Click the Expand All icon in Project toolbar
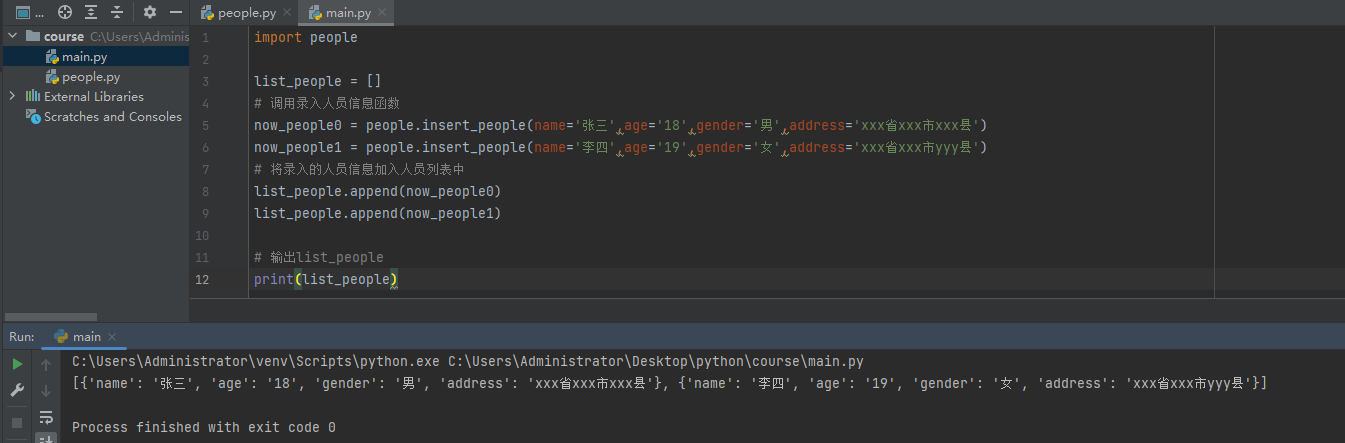 pyautogui.click(x=91, y=12)
